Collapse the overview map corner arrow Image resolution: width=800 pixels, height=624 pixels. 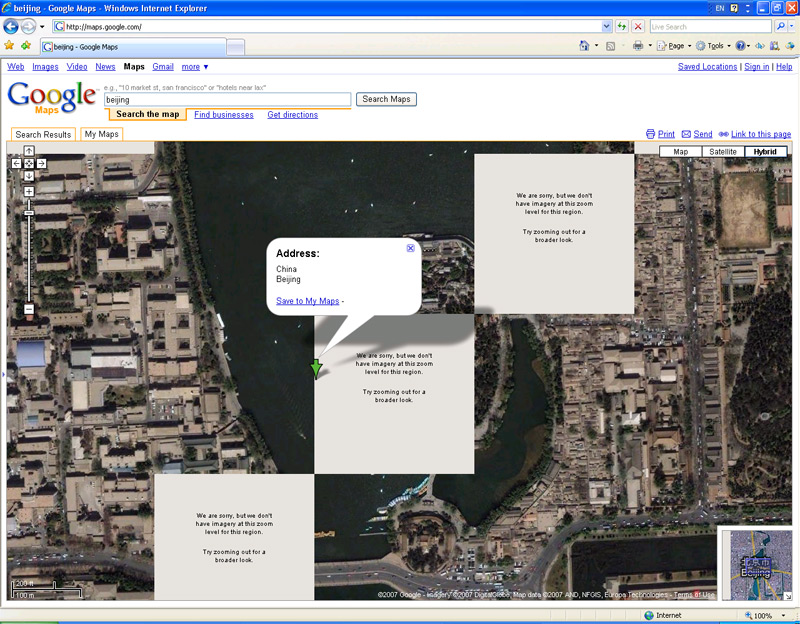(788, 595)
